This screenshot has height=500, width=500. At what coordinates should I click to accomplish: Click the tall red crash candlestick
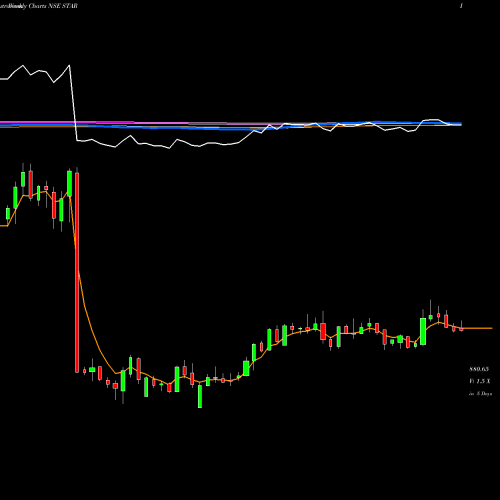point(77,272)
